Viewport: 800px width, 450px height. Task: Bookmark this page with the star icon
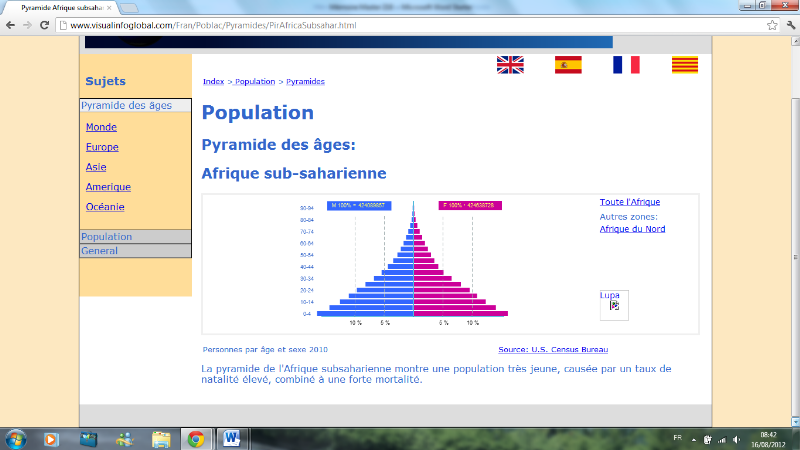click(x=772, y=25)
